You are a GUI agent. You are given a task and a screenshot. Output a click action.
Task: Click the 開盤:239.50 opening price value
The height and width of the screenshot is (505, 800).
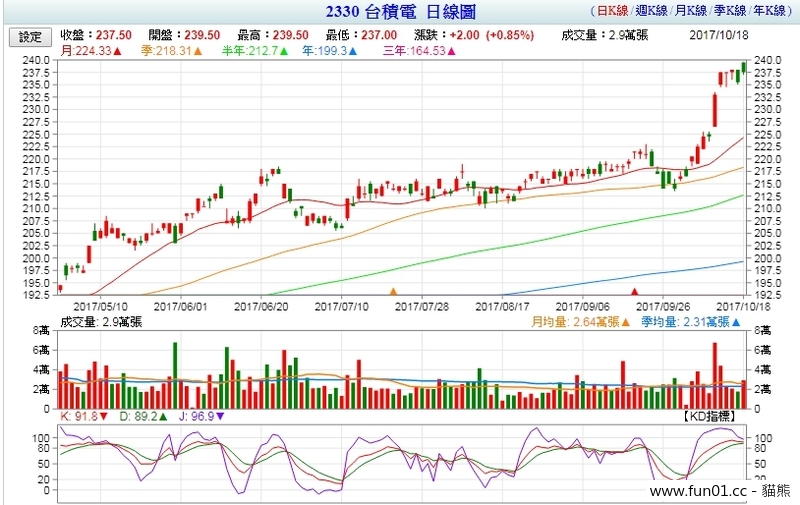(184, 35)
